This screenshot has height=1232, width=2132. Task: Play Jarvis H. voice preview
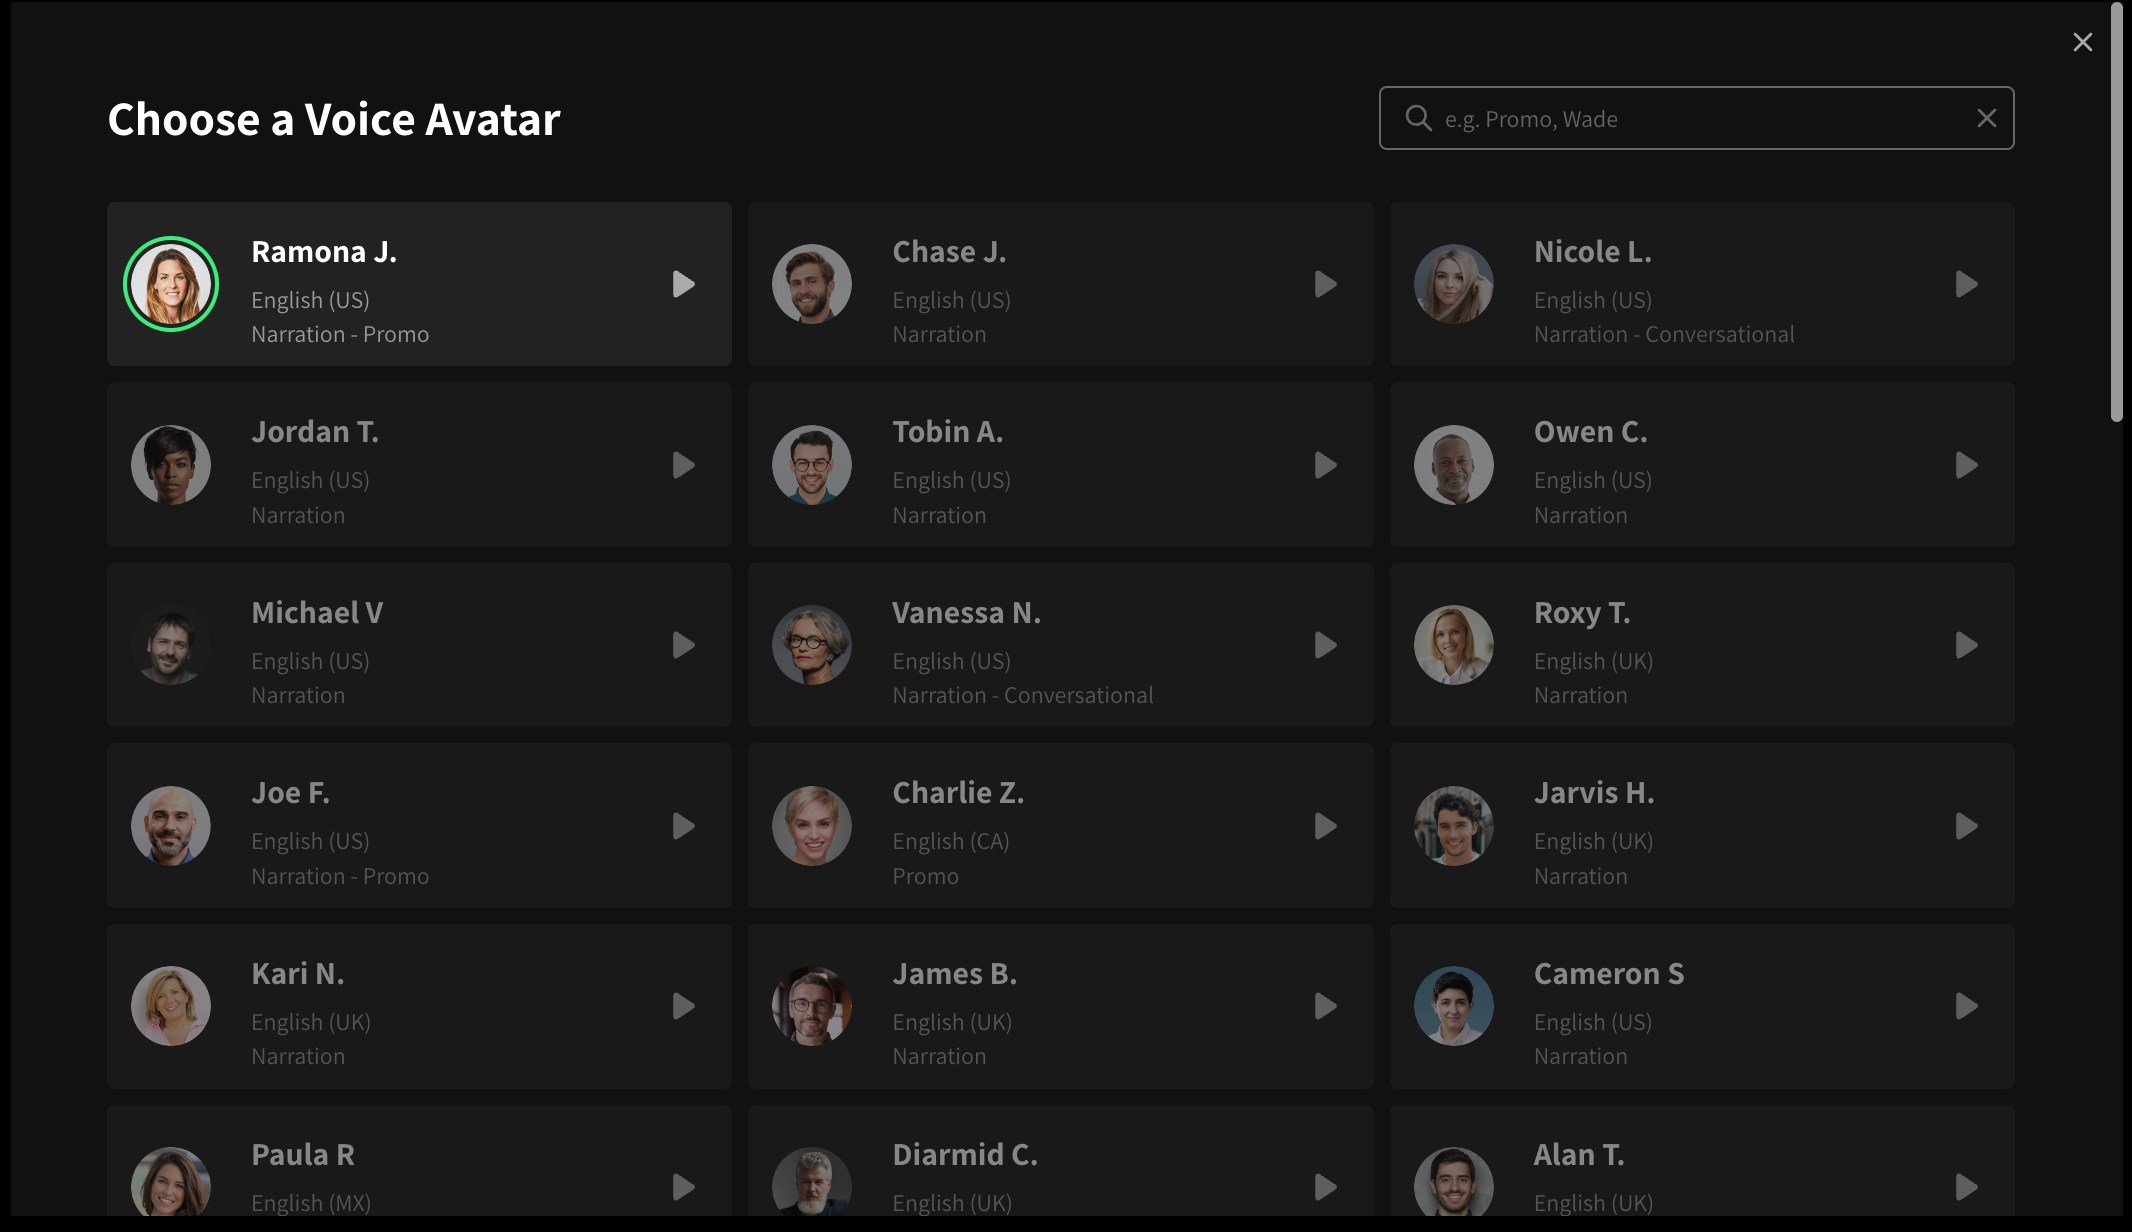coord(1966,826)
